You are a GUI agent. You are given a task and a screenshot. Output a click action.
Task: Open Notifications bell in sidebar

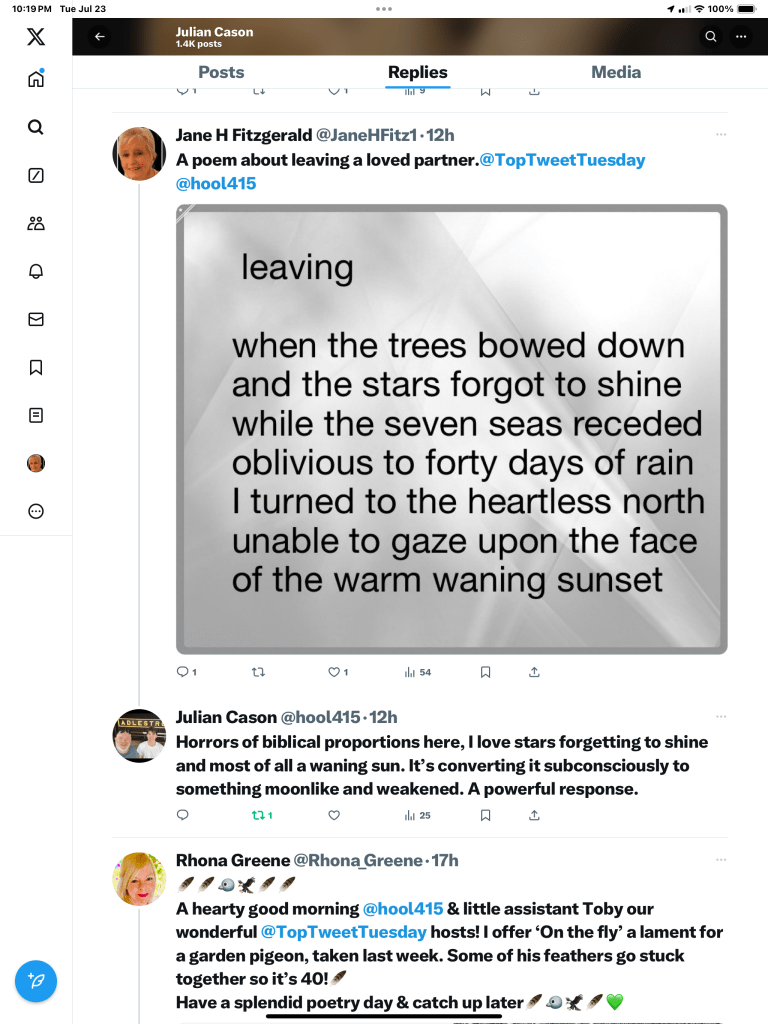36,271
